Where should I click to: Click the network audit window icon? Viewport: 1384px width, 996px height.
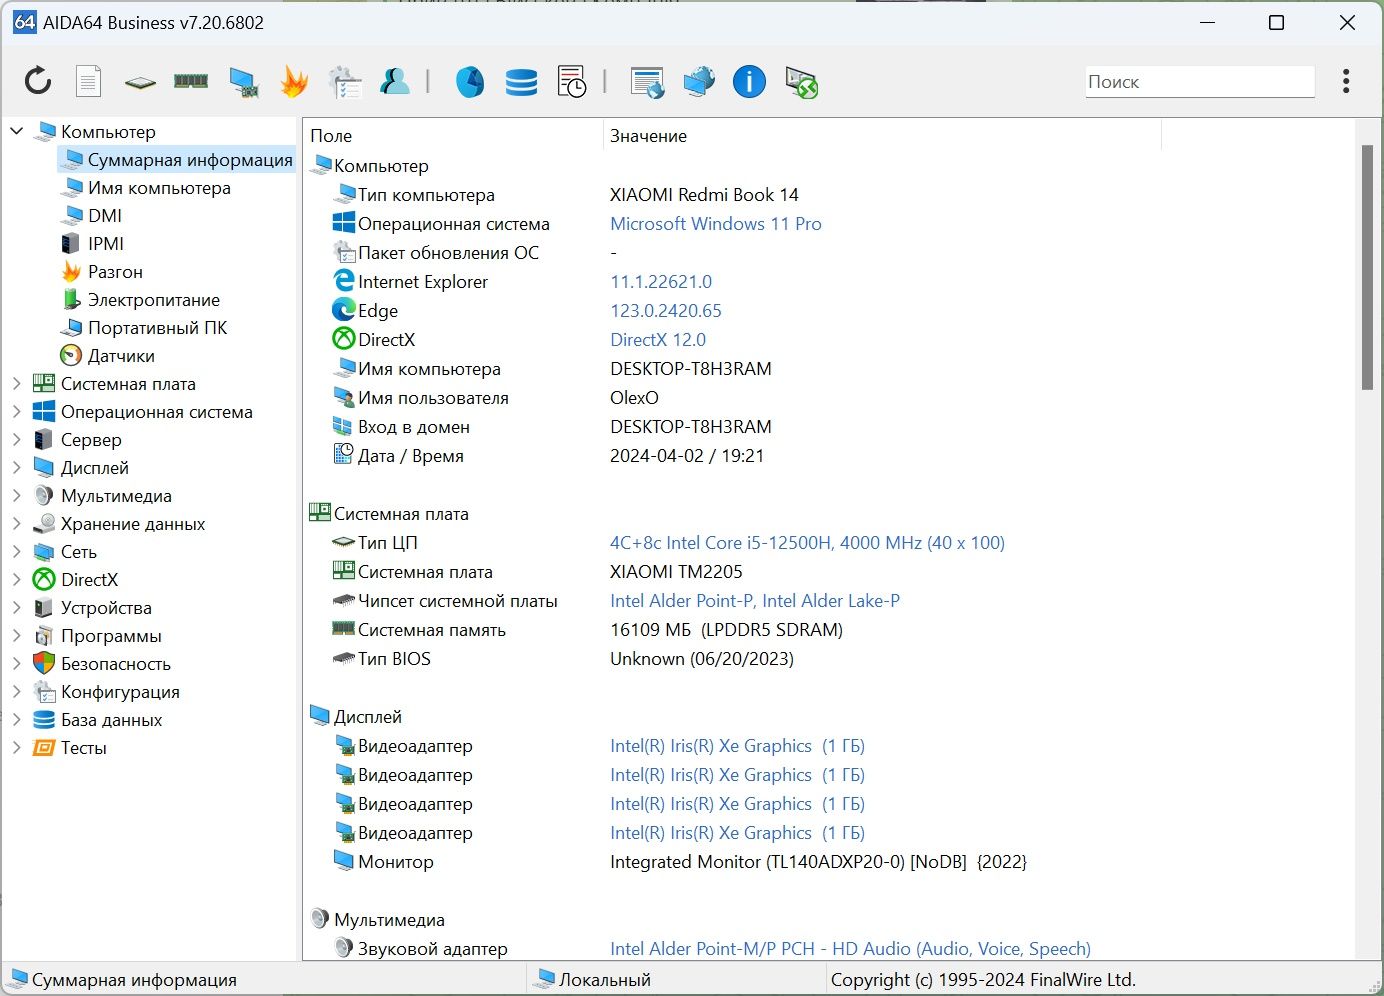tap(647, 82)
